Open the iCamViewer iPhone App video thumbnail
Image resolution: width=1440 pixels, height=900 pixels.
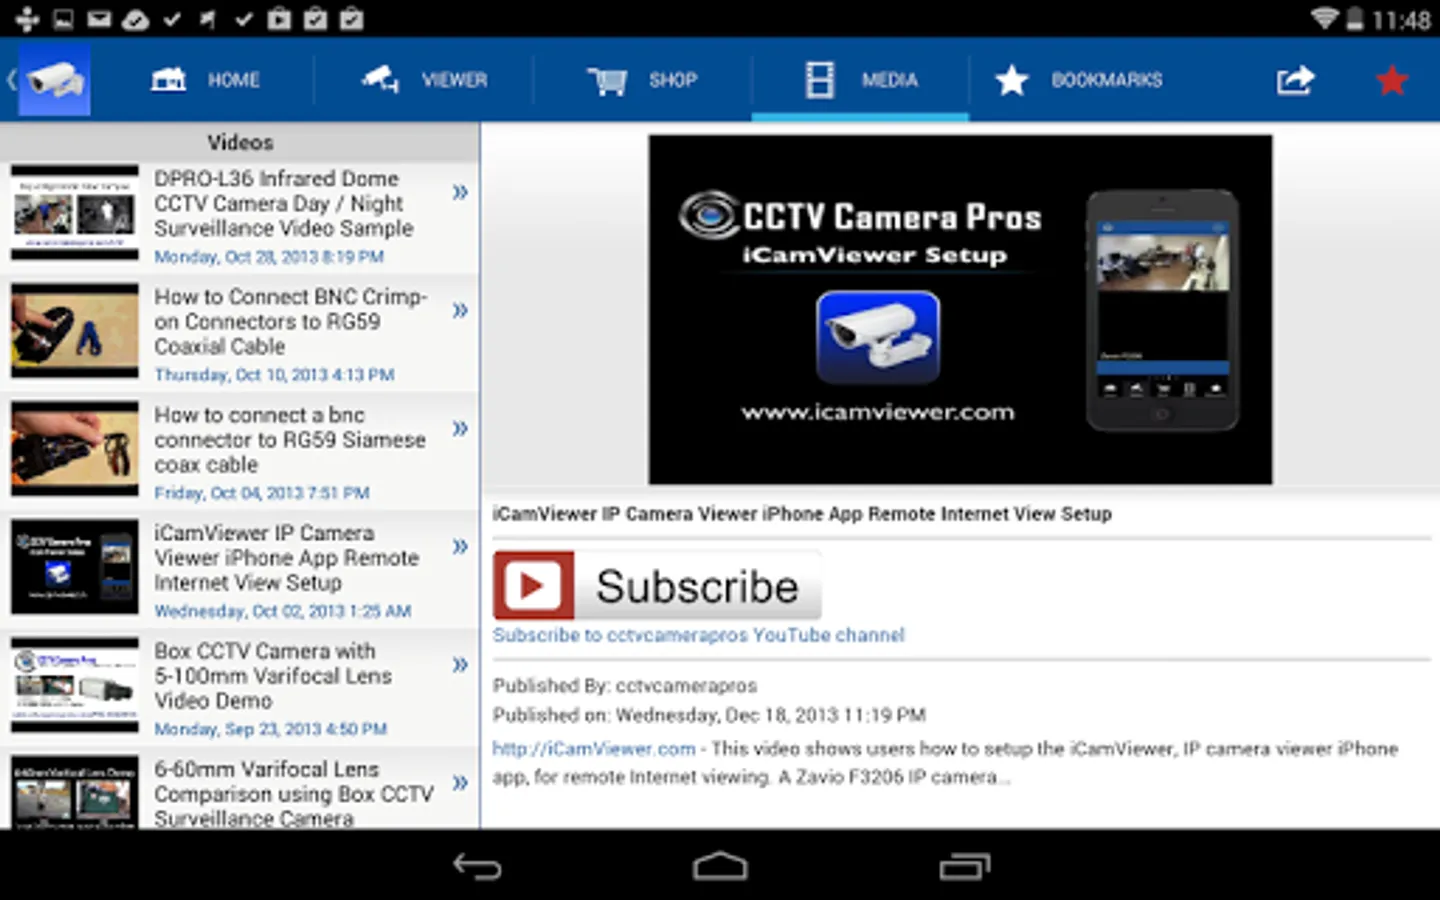pyautogui.click(x=75, y=567)
